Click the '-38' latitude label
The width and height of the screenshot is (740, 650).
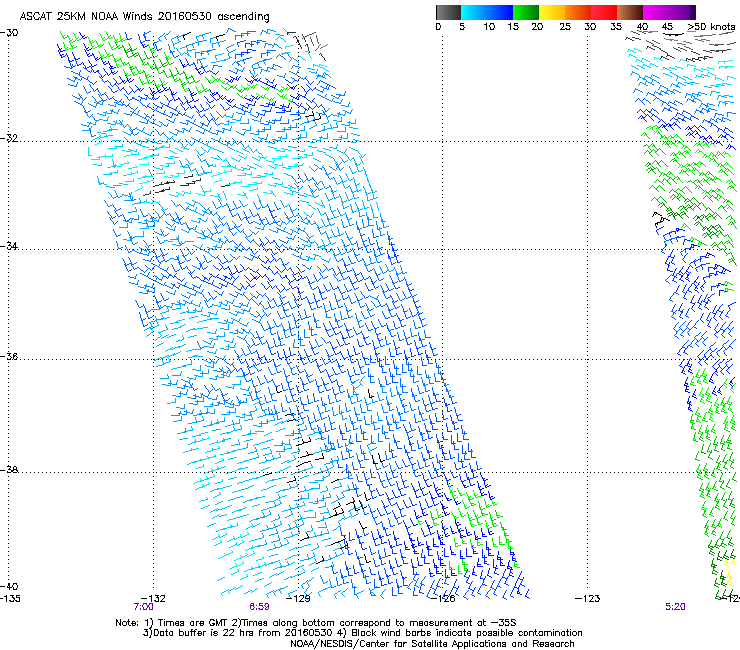coord(9,470)
